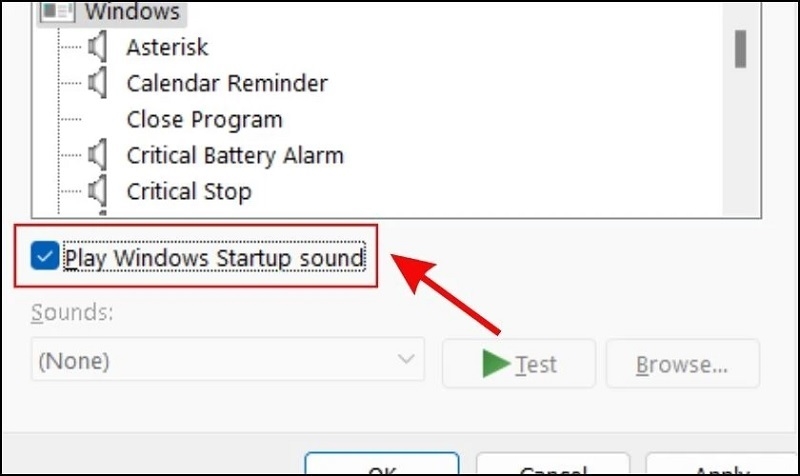Select the Close Program event
Viewport: 800px width, 476px height.
point(204,119)
